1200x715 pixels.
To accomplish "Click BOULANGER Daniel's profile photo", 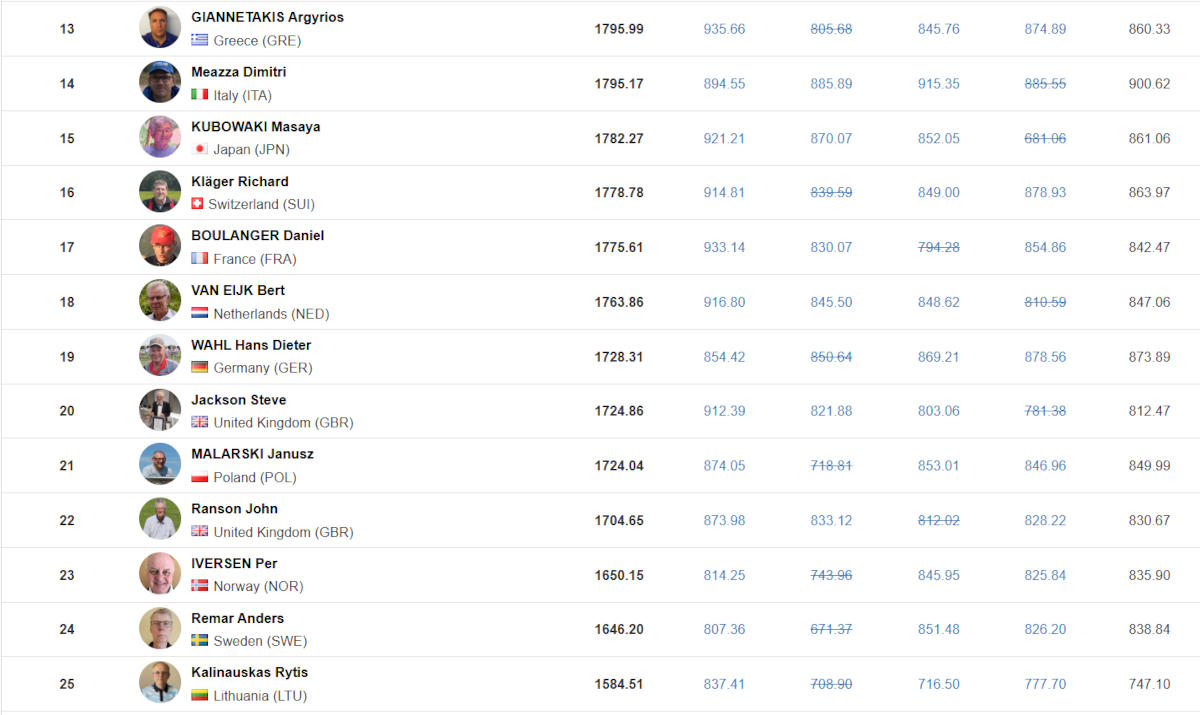I will [160, 246].
